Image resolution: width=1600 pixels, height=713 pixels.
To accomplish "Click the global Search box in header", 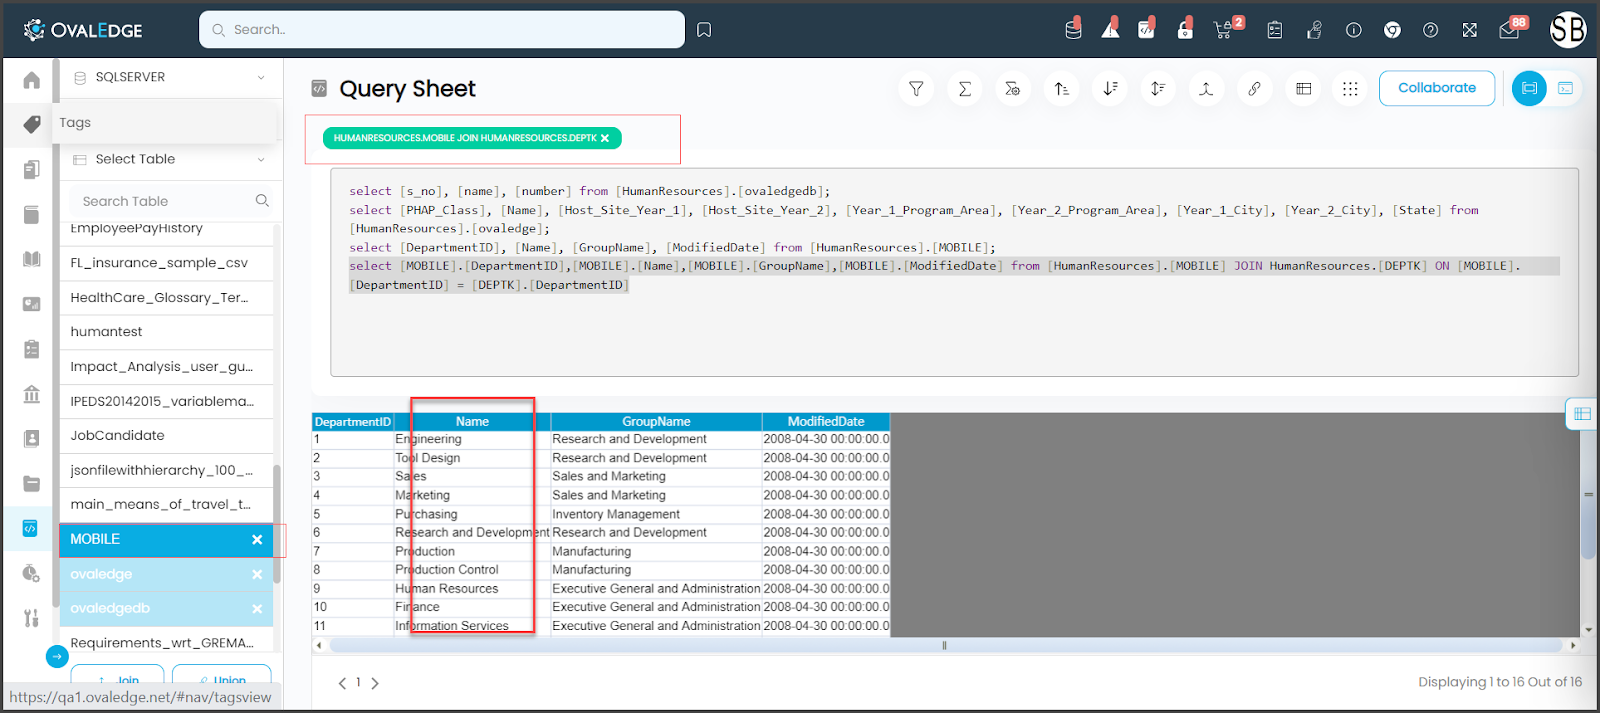I will (x=442, y=30).
